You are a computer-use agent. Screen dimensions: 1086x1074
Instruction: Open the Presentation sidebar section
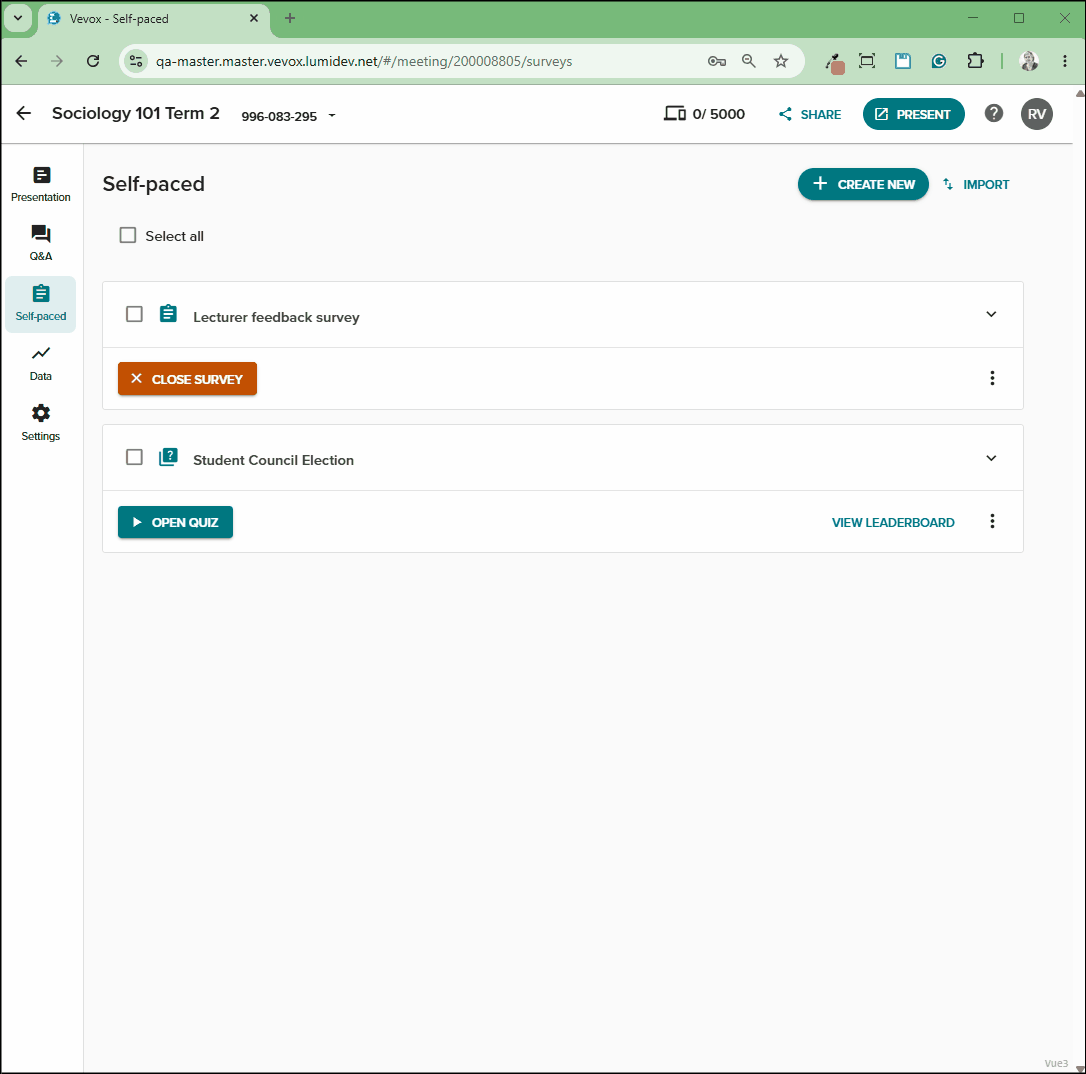[x=41, y=184]
